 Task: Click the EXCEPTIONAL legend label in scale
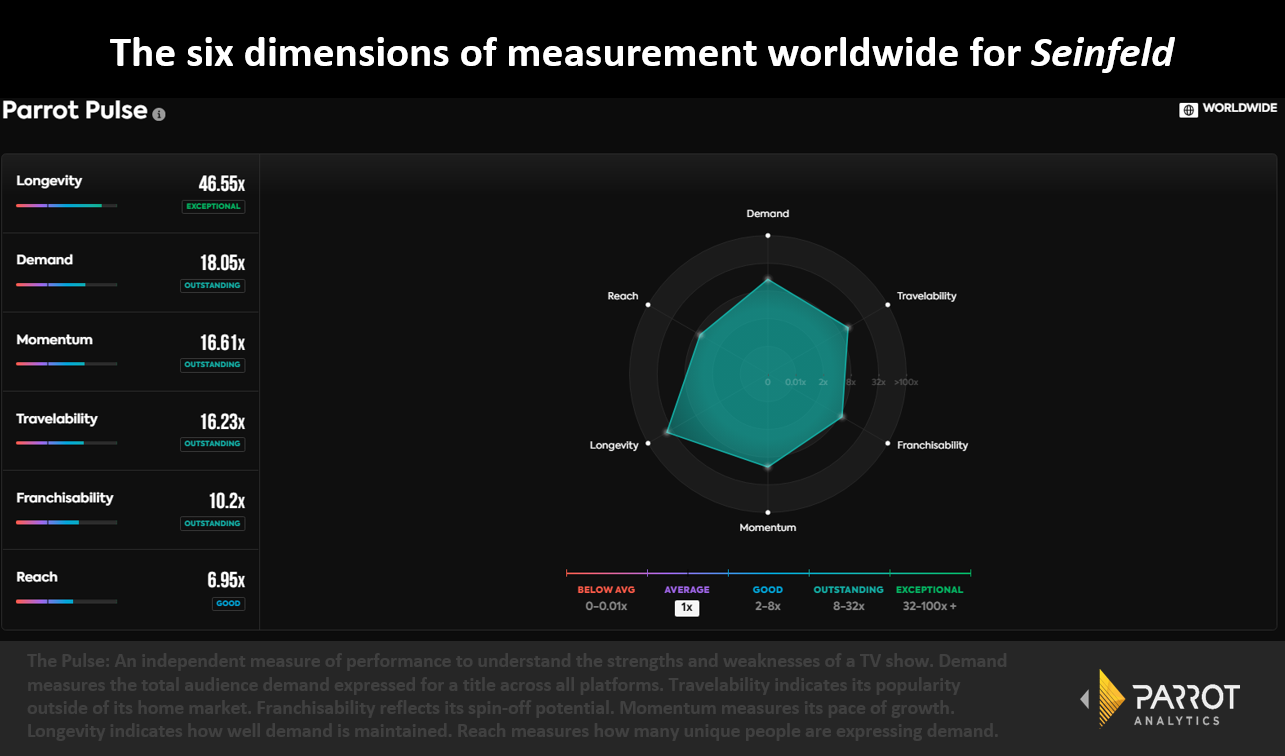pyautogui.click(x=930, y=590)
